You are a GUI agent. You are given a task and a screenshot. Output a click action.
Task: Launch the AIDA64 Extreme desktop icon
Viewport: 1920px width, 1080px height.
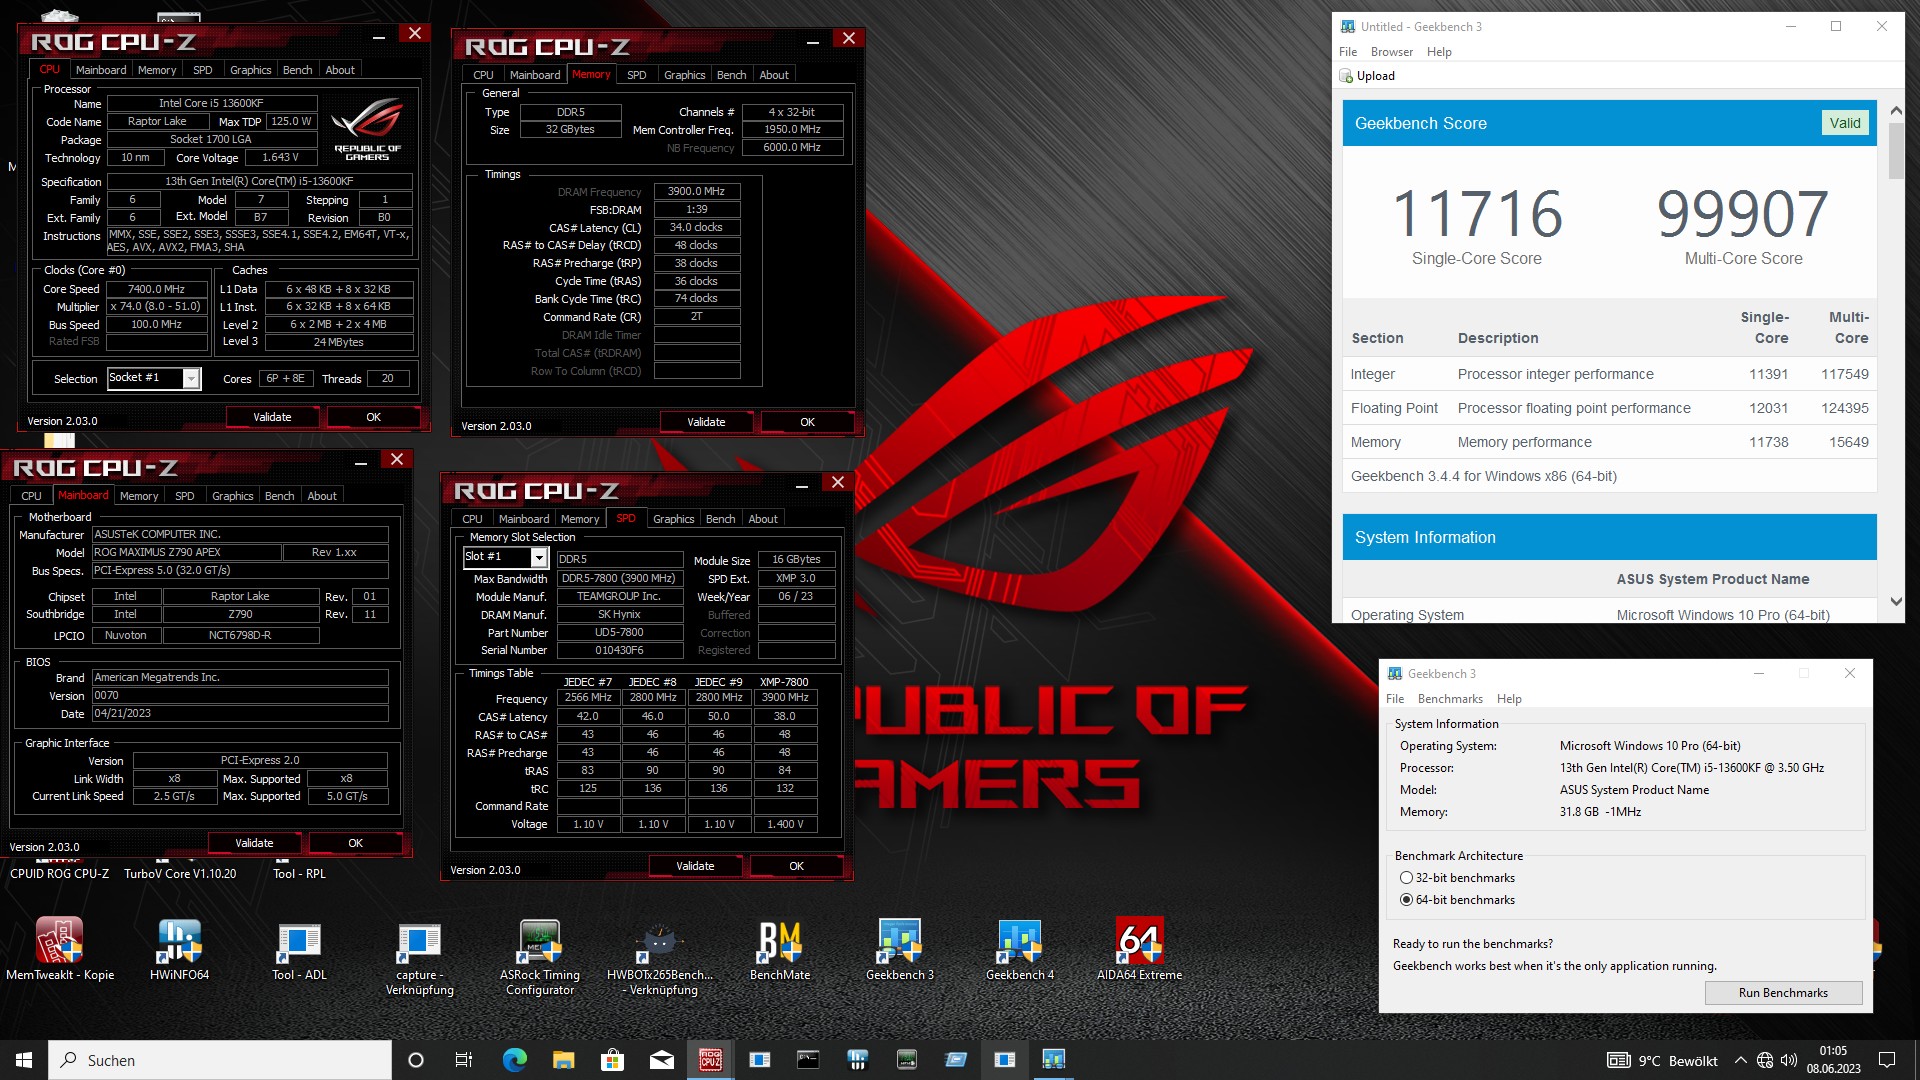(1140, 948)
